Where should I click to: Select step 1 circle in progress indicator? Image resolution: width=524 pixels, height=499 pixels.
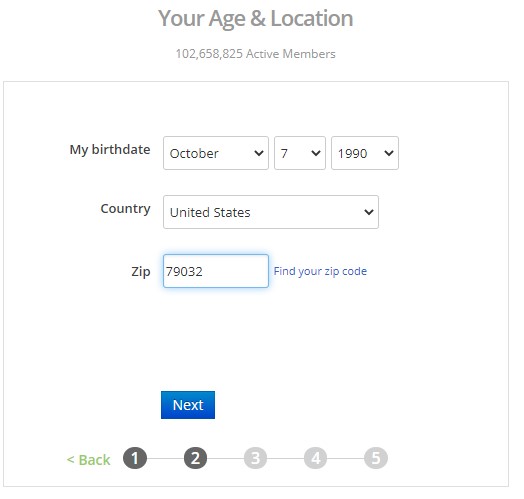pos(135,458)
